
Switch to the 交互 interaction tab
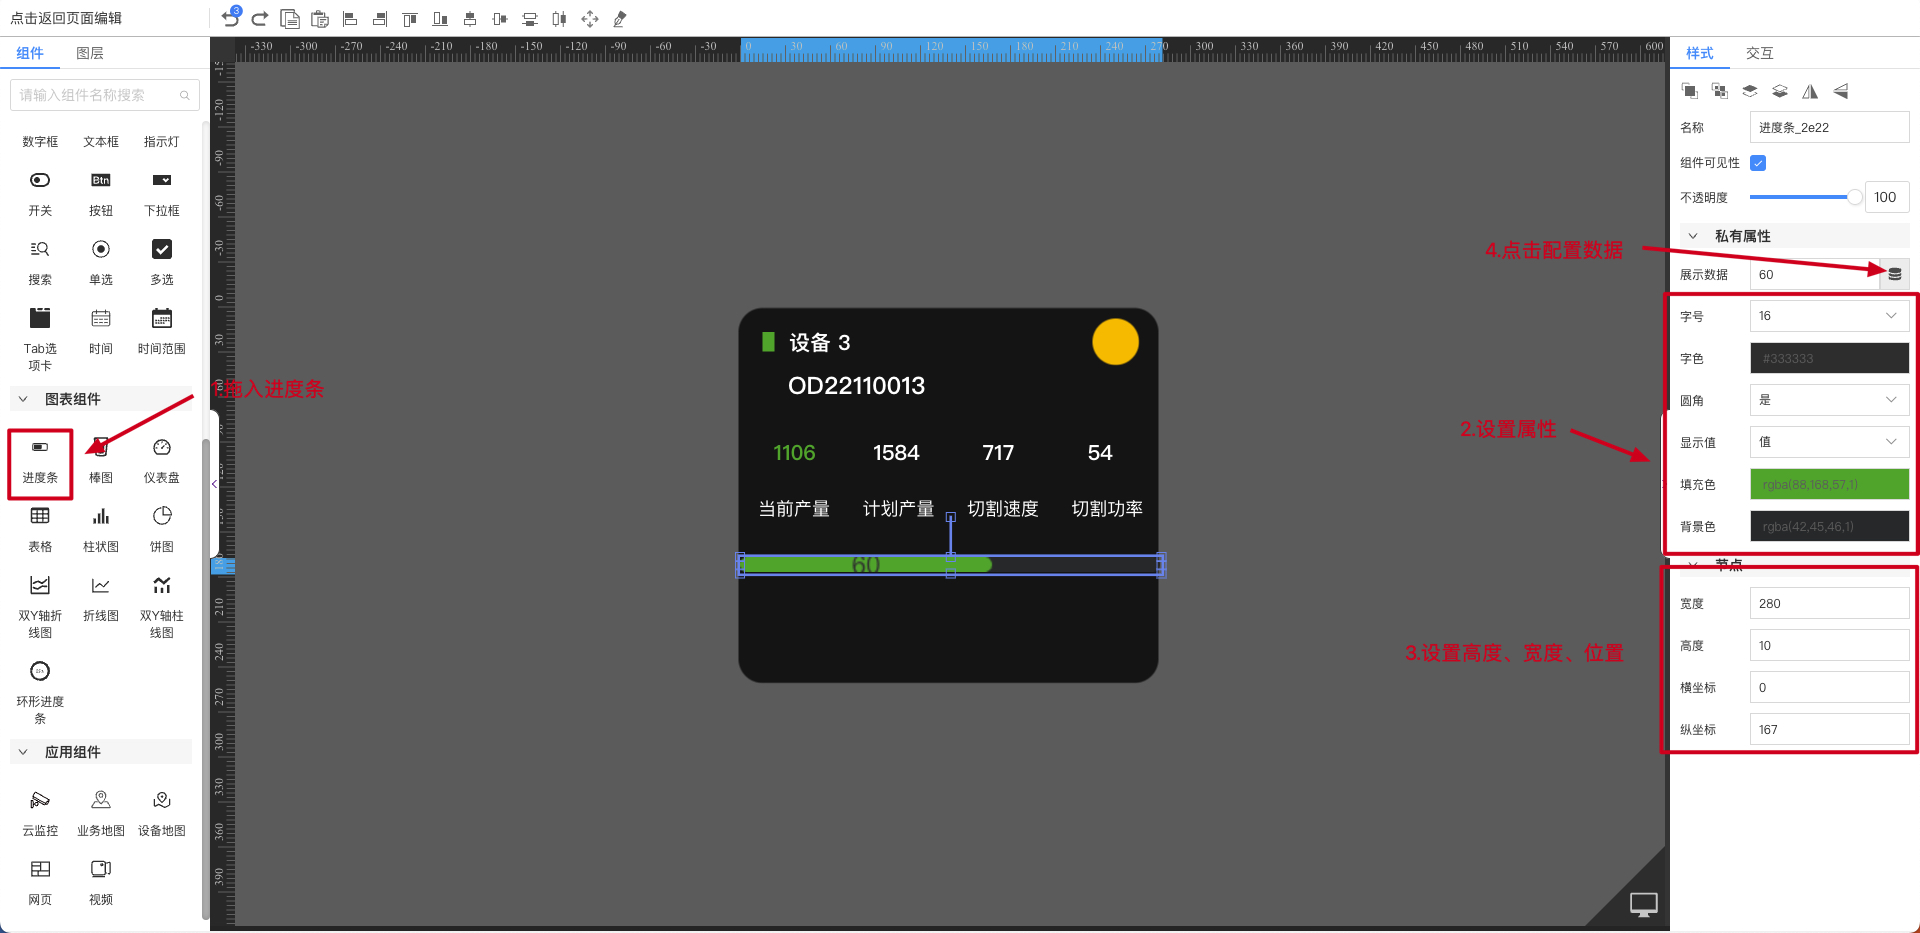click(1759, 53)
